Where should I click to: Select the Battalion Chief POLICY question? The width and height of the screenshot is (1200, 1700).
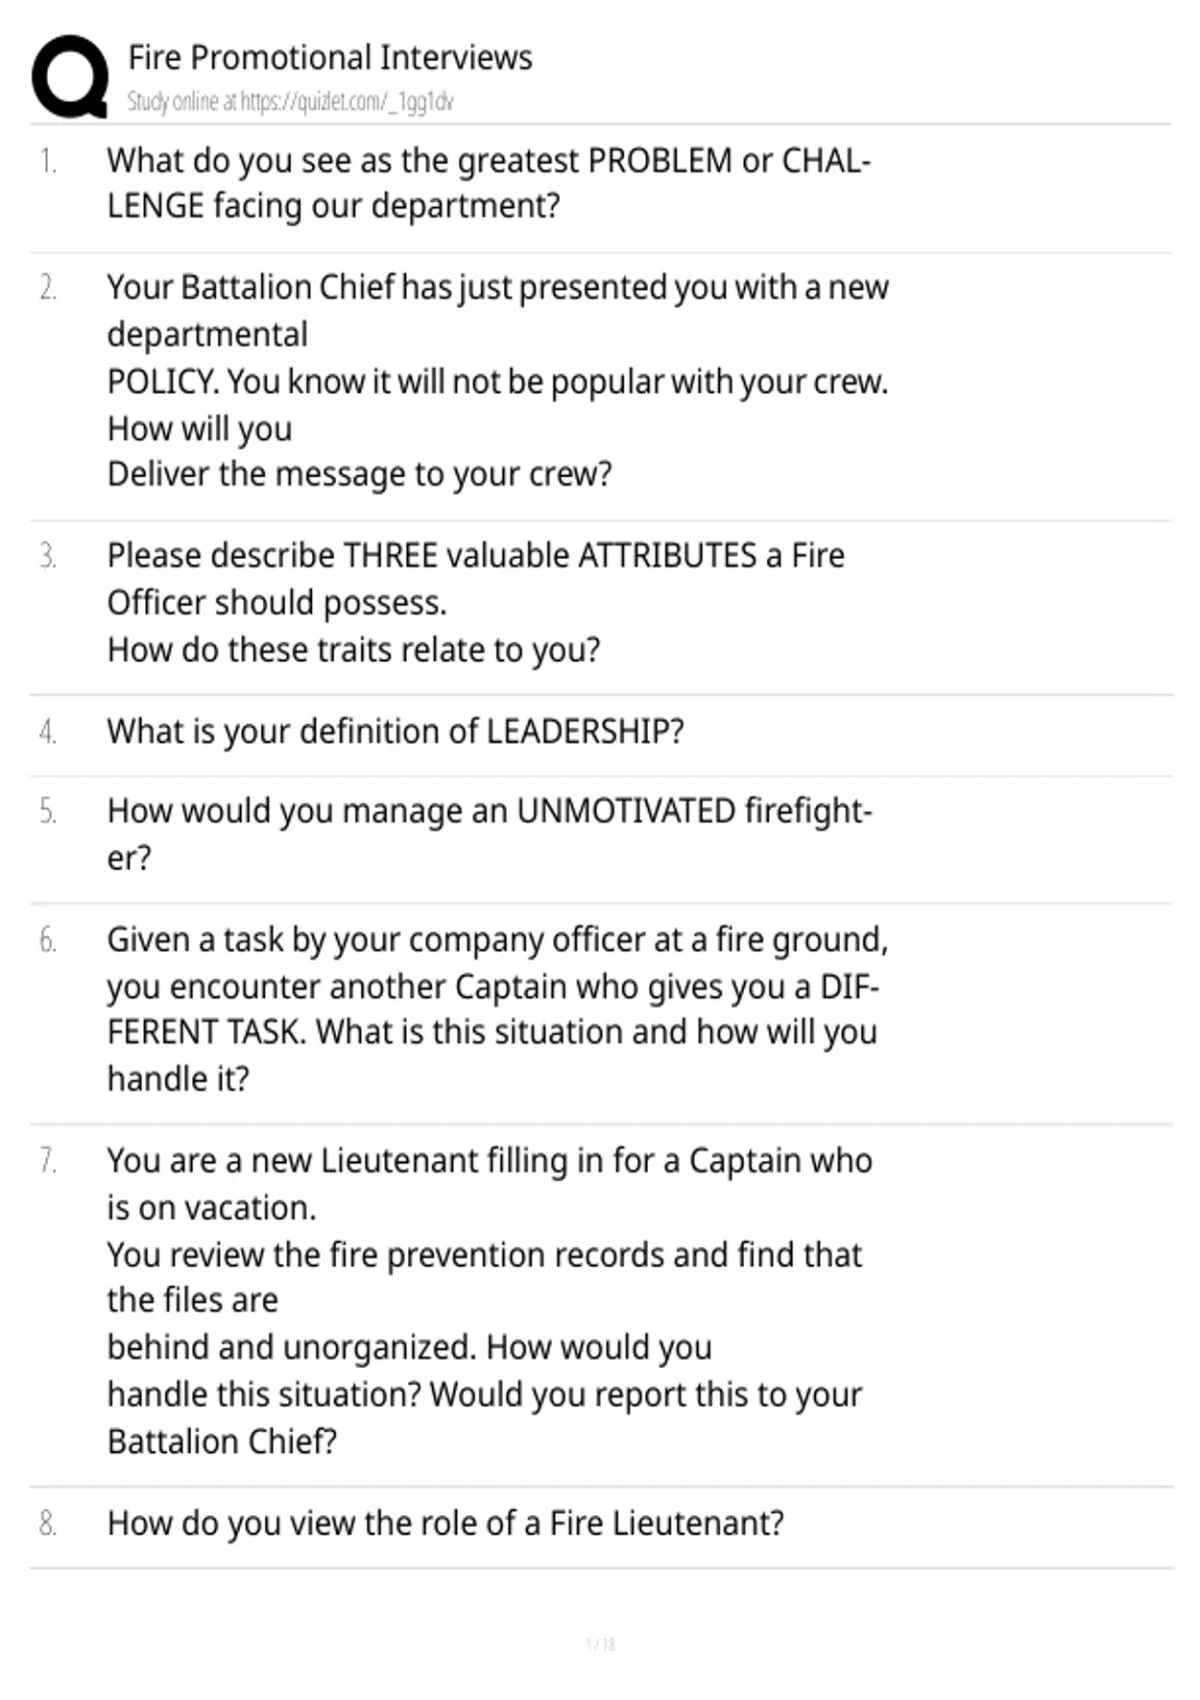498,380
